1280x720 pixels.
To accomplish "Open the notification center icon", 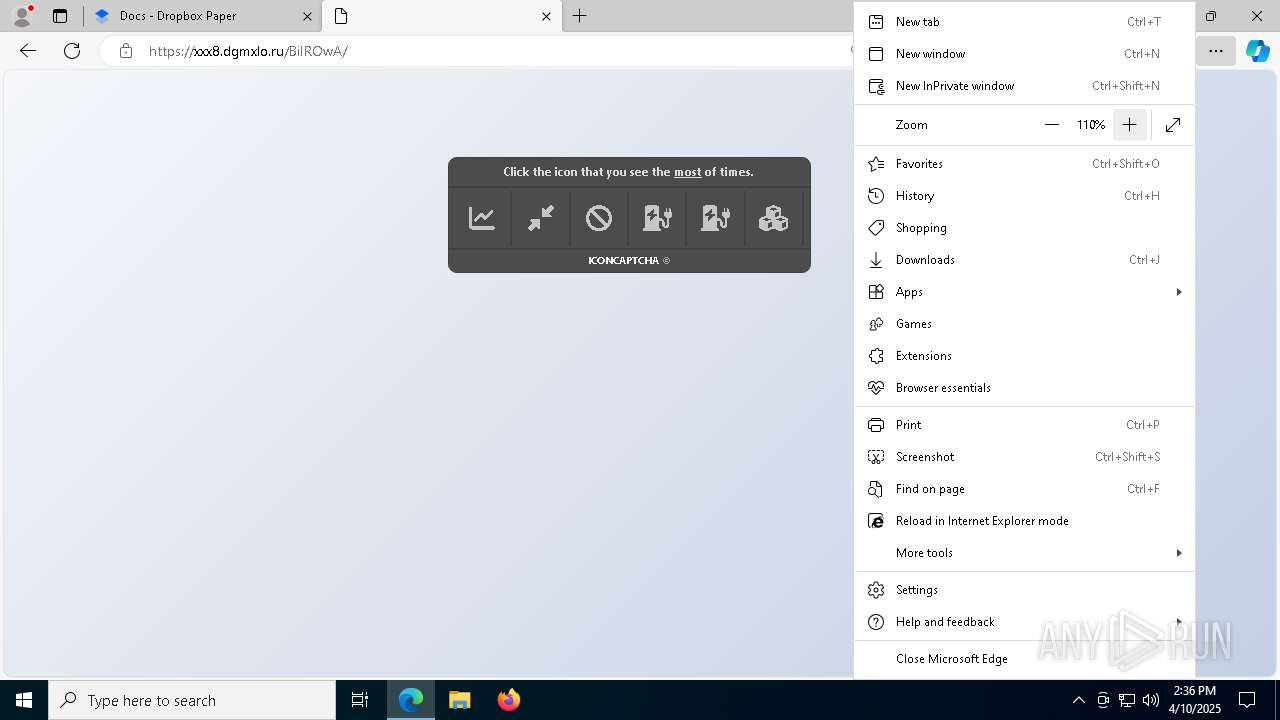I will coord(1248,700).
